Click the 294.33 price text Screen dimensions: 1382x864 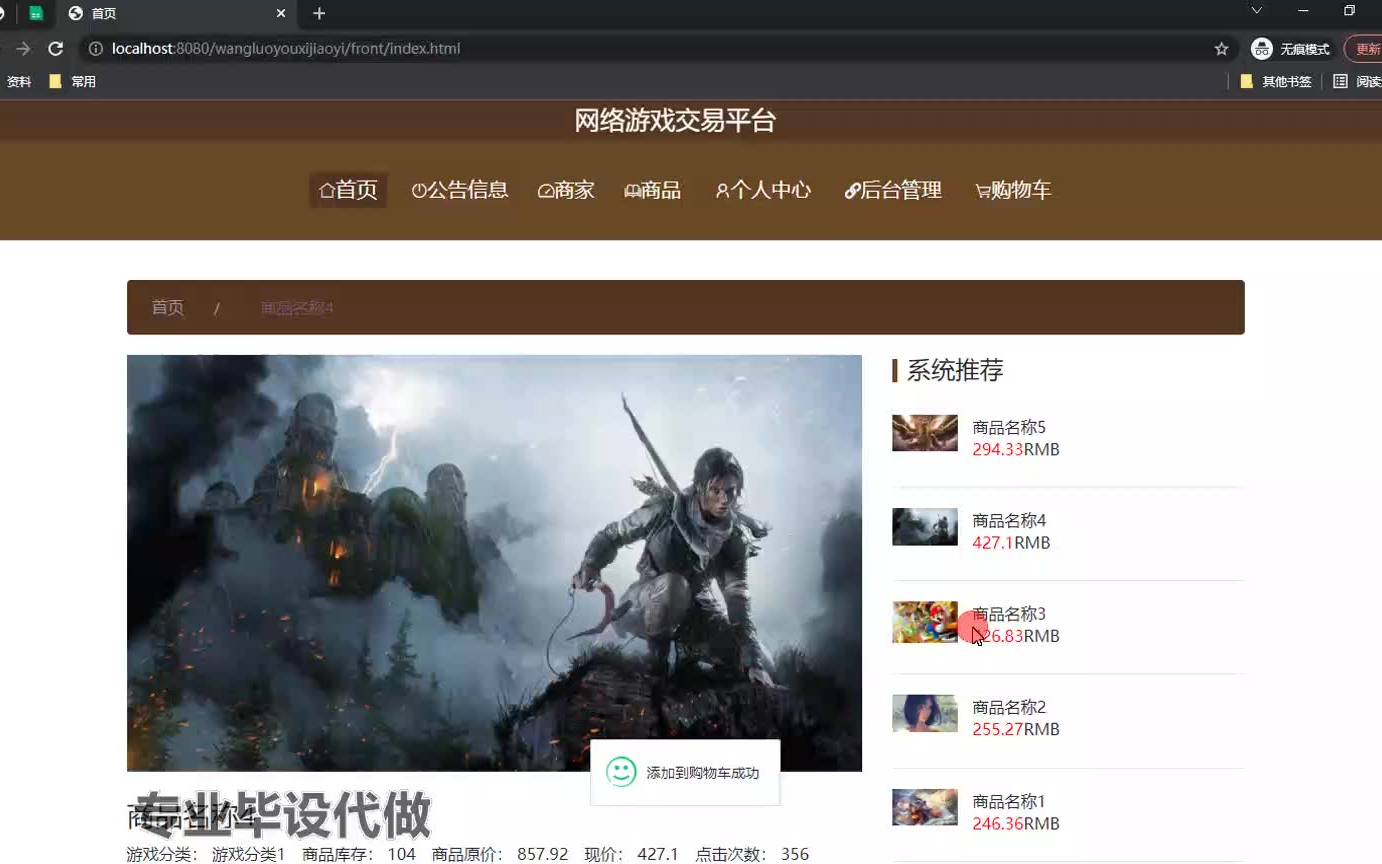click(x=998, y=449)
